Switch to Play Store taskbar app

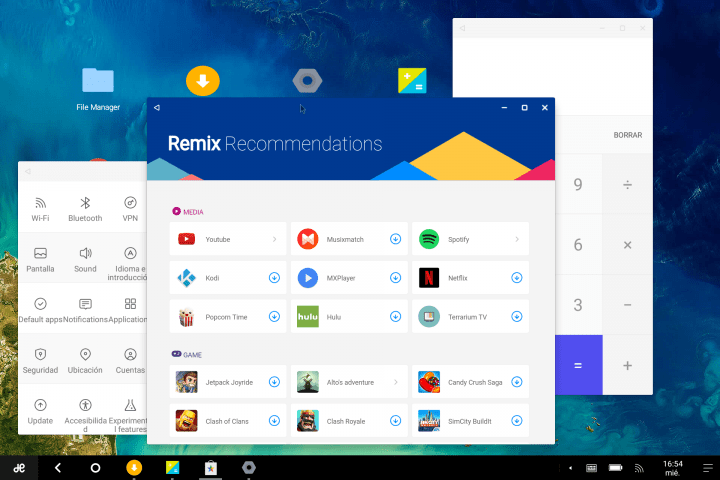[x=210, y=468]
